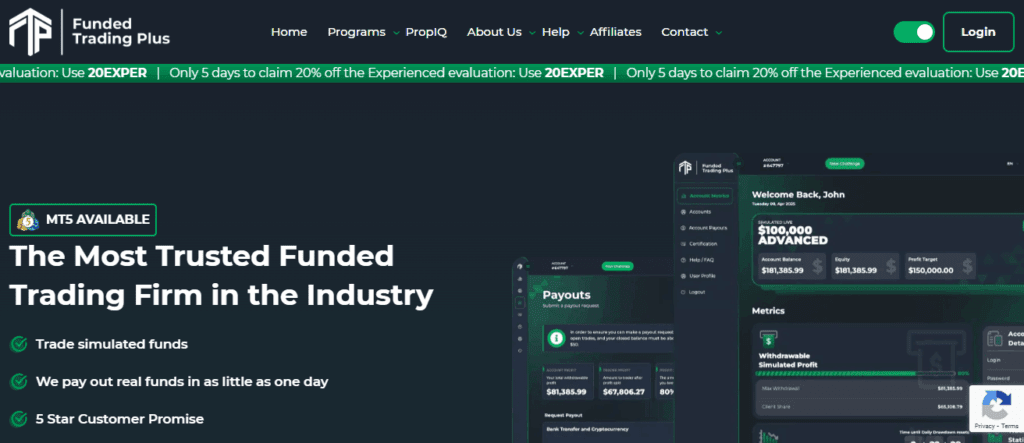The image size is (1024, 443).
Task: Click checkmark icon beside 5 Star Customer Promise
Action: pos(18,419)
